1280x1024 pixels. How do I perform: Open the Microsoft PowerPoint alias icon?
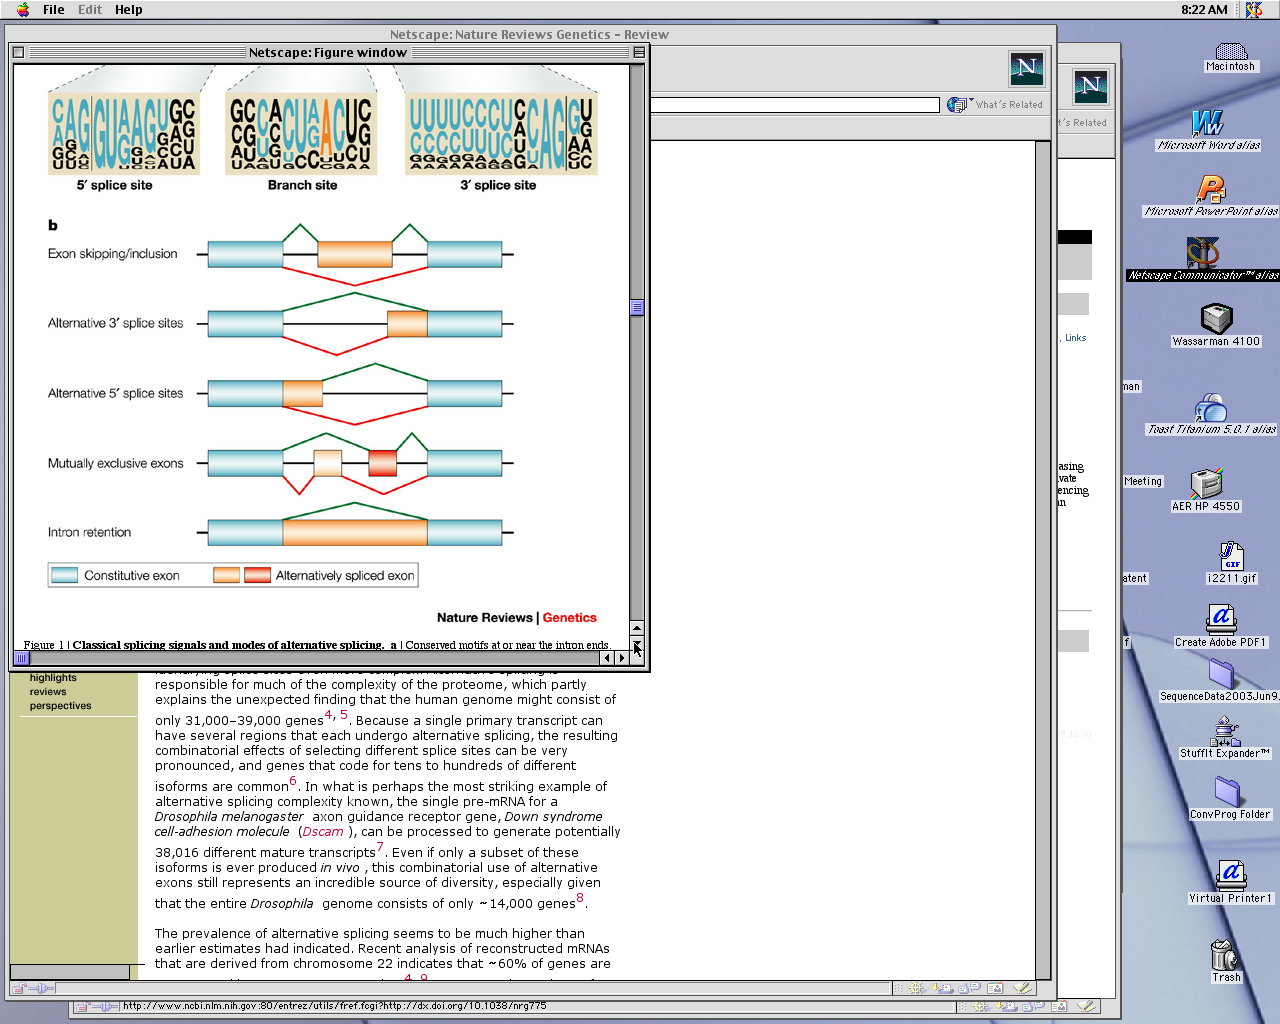[1210, 190]
